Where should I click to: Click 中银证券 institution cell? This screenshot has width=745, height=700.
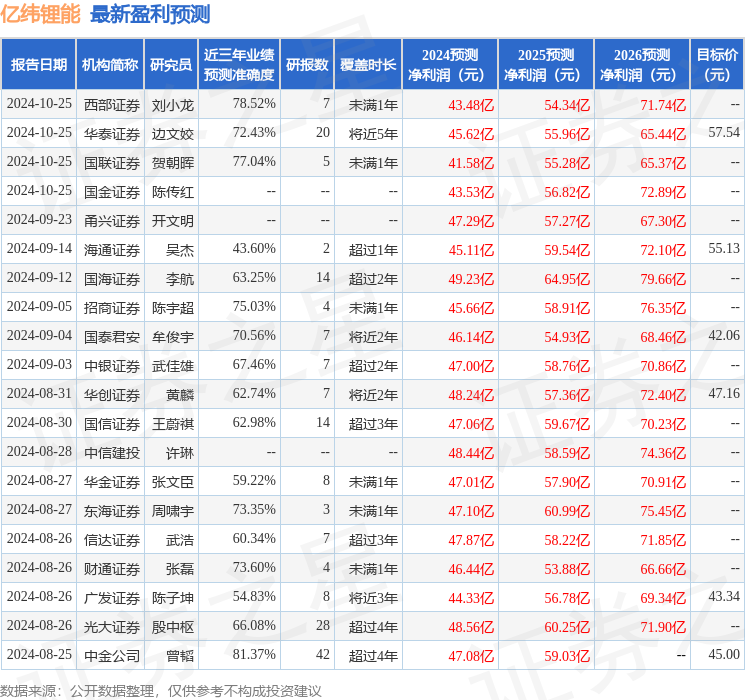pos(112,366)
